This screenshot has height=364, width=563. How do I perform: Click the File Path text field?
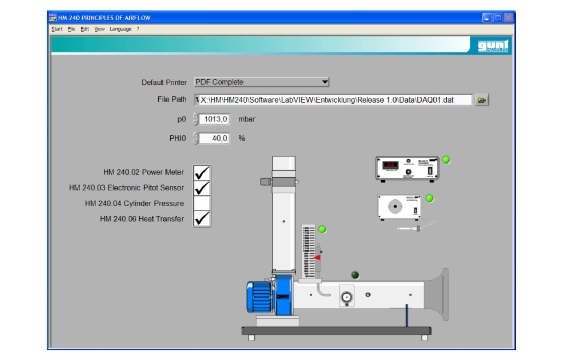(x=333, y=100)
